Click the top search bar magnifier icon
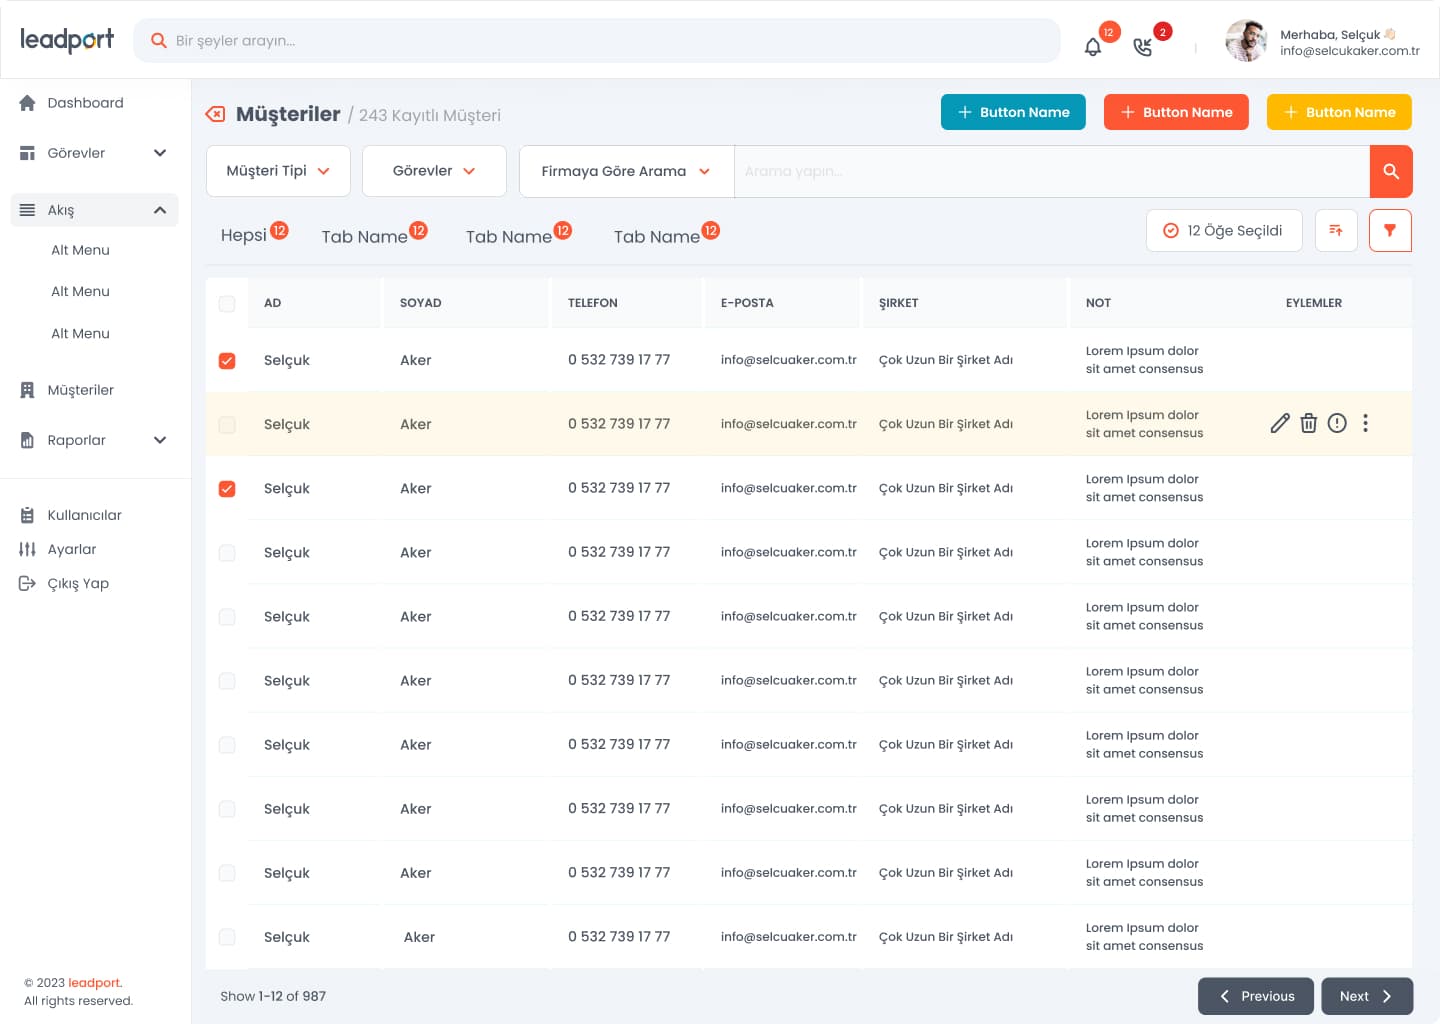Screen dimensions: 1440x1024 (x=158, y=41)
